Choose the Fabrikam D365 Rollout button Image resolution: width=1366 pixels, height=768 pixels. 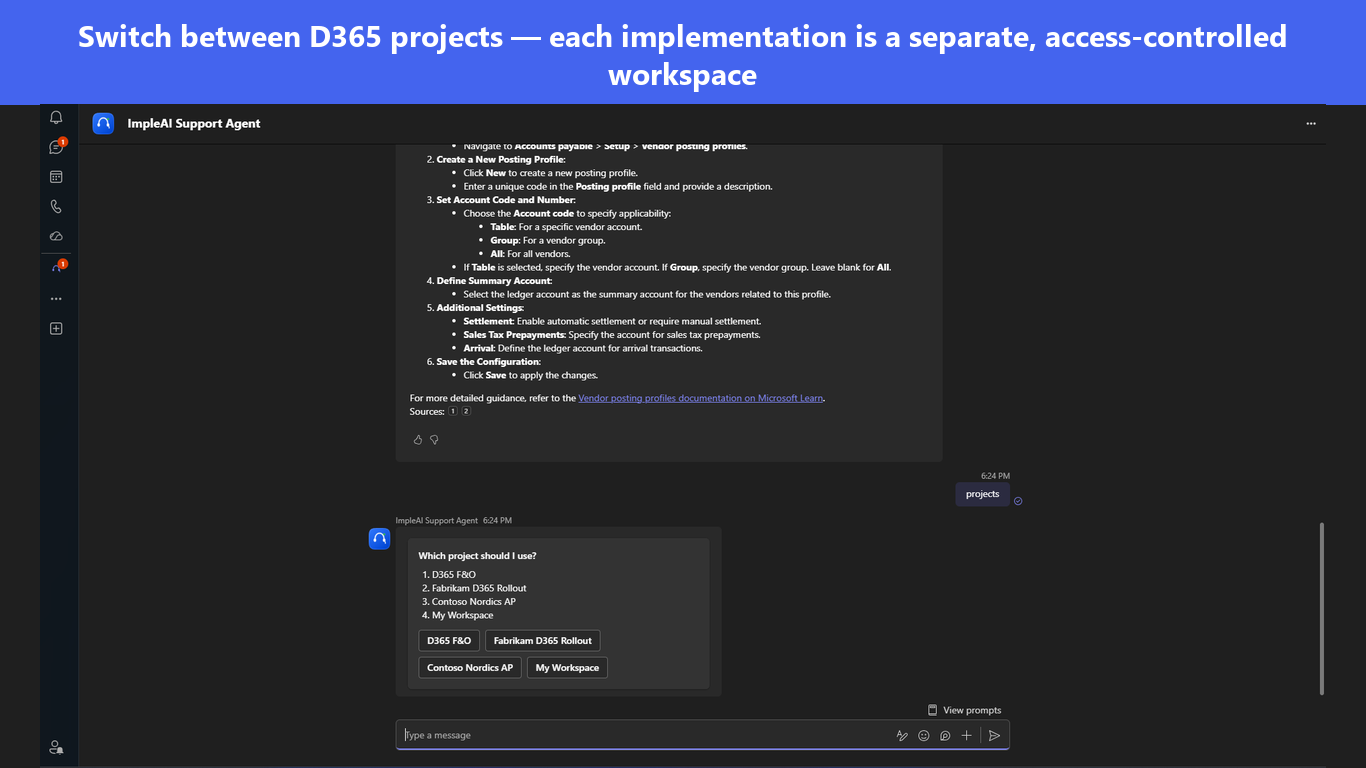tap(543, 641)
